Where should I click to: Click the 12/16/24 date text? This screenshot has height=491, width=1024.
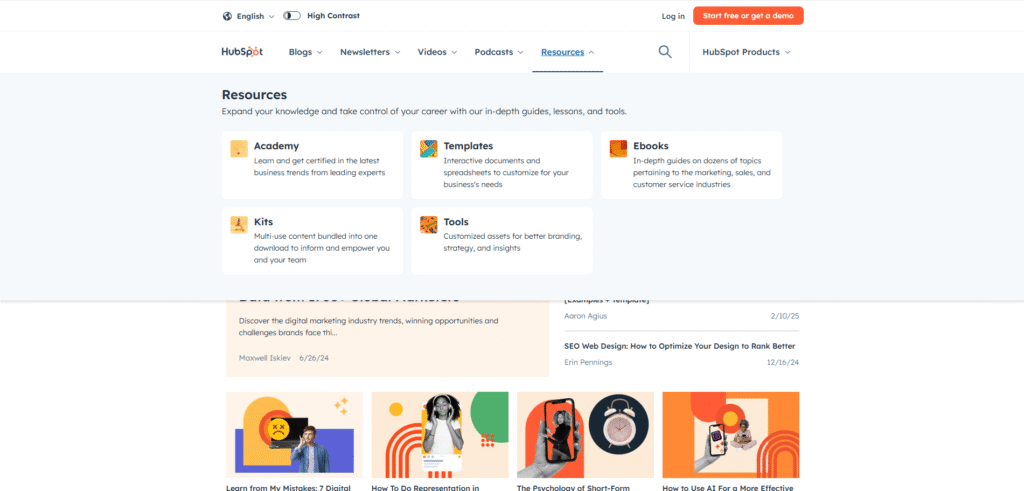pyautogui.click(x=783, y=362)
